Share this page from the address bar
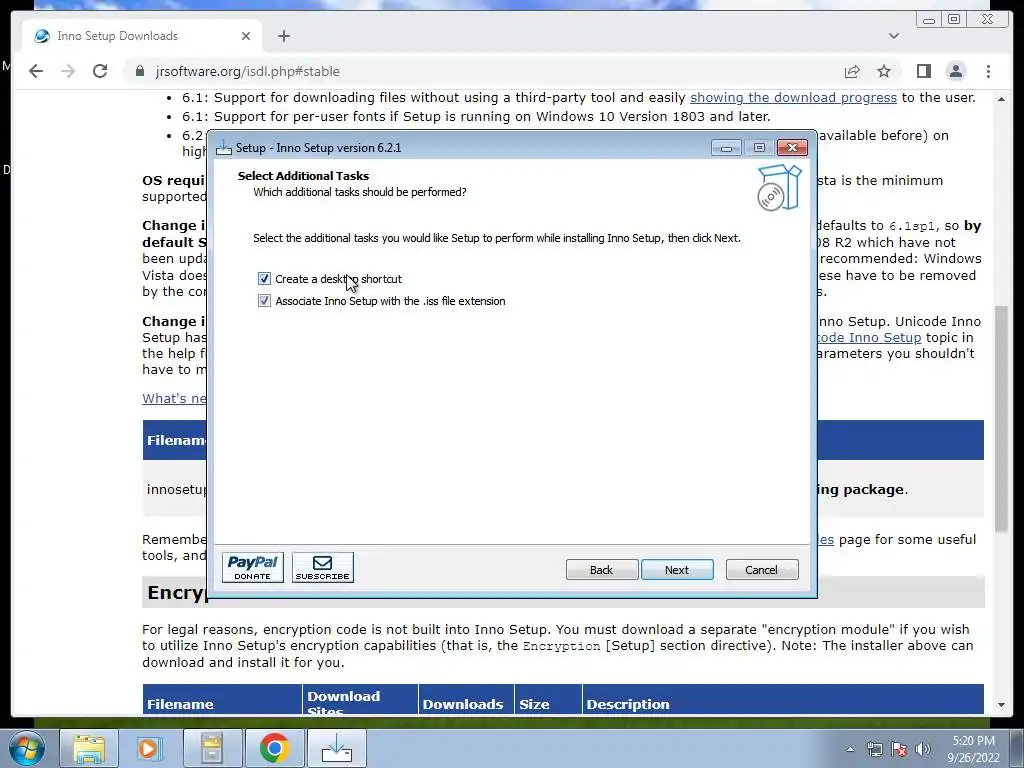Screen dimensions: 1024x768 (x=852, y=71)
